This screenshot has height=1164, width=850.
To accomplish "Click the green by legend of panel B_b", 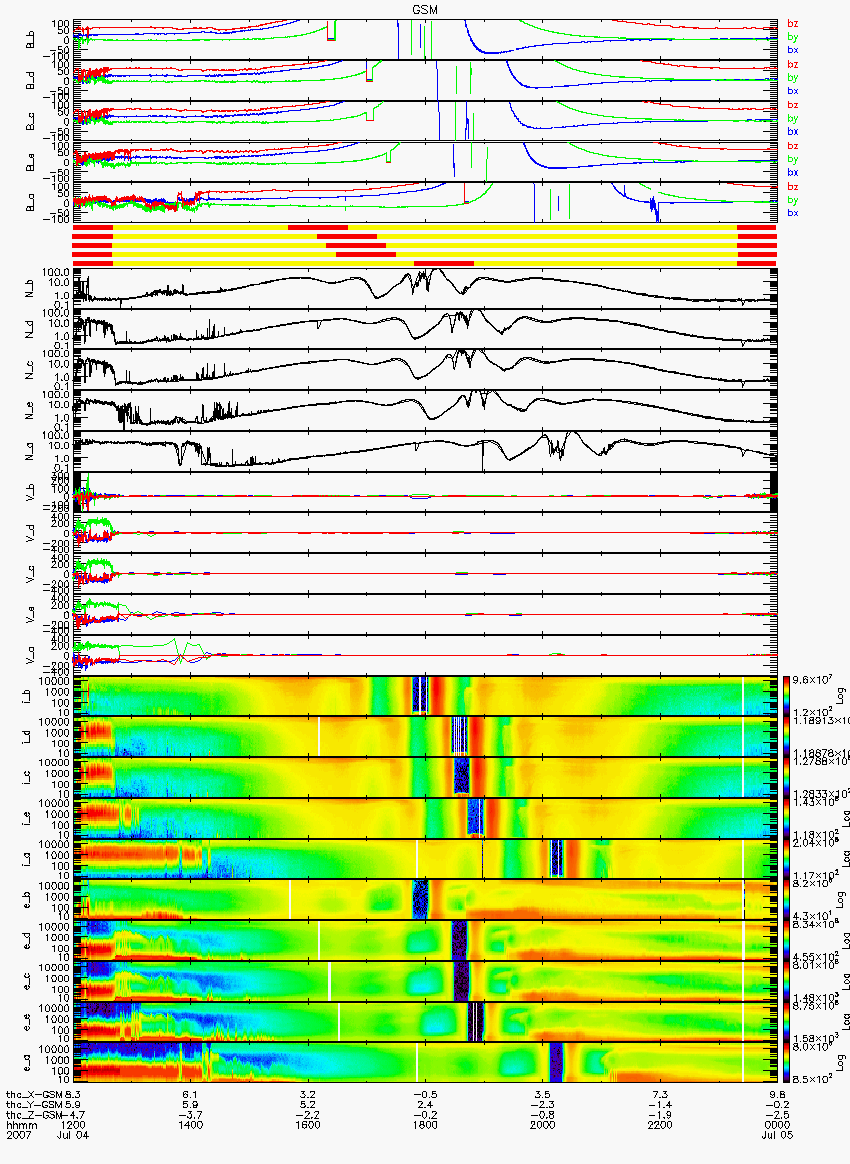I will tap(792, 37).
